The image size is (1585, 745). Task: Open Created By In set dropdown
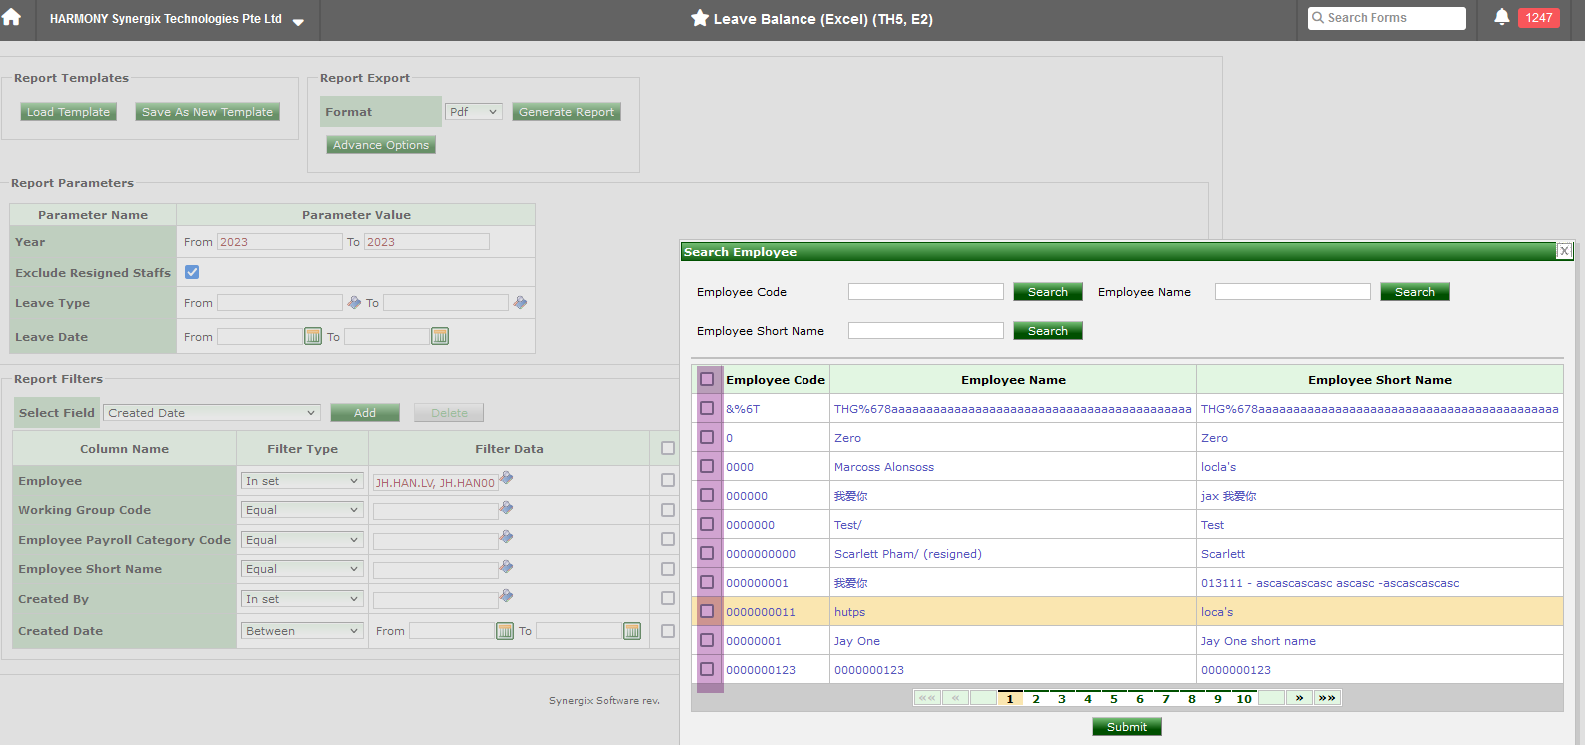tap(301, 599)
